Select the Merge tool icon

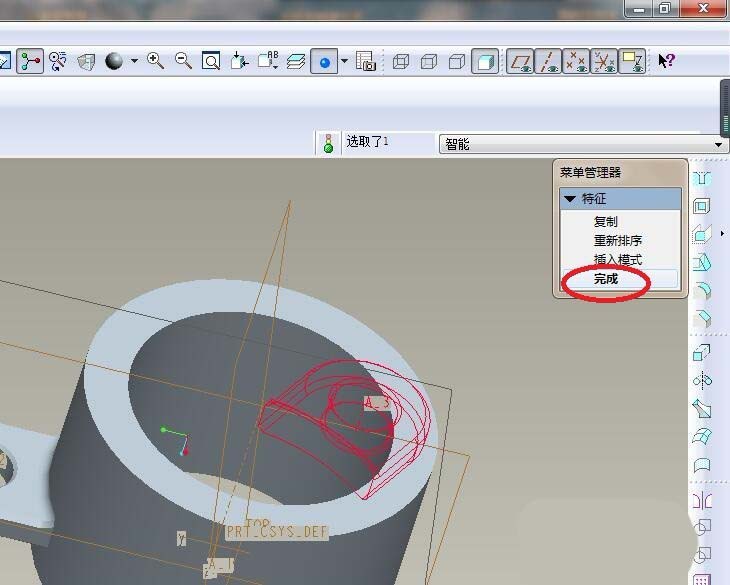tap(702, 527)
